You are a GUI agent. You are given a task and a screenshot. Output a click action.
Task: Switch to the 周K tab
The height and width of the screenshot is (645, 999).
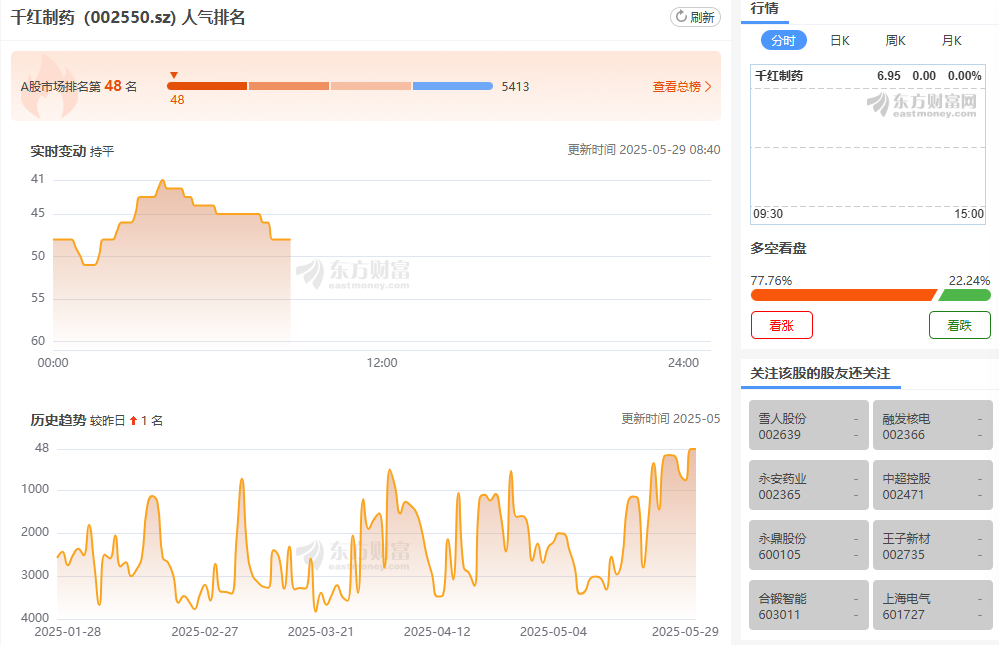point(895,41)
